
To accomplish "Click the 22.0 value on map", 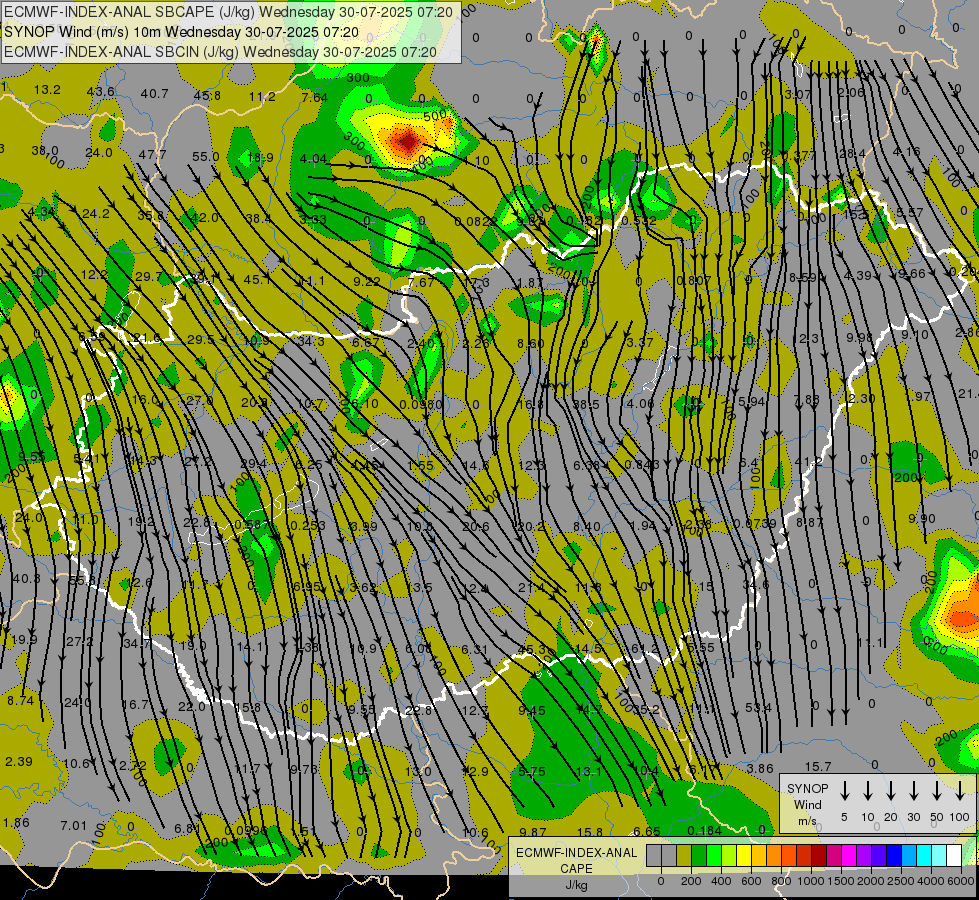I will click(192, 706).
